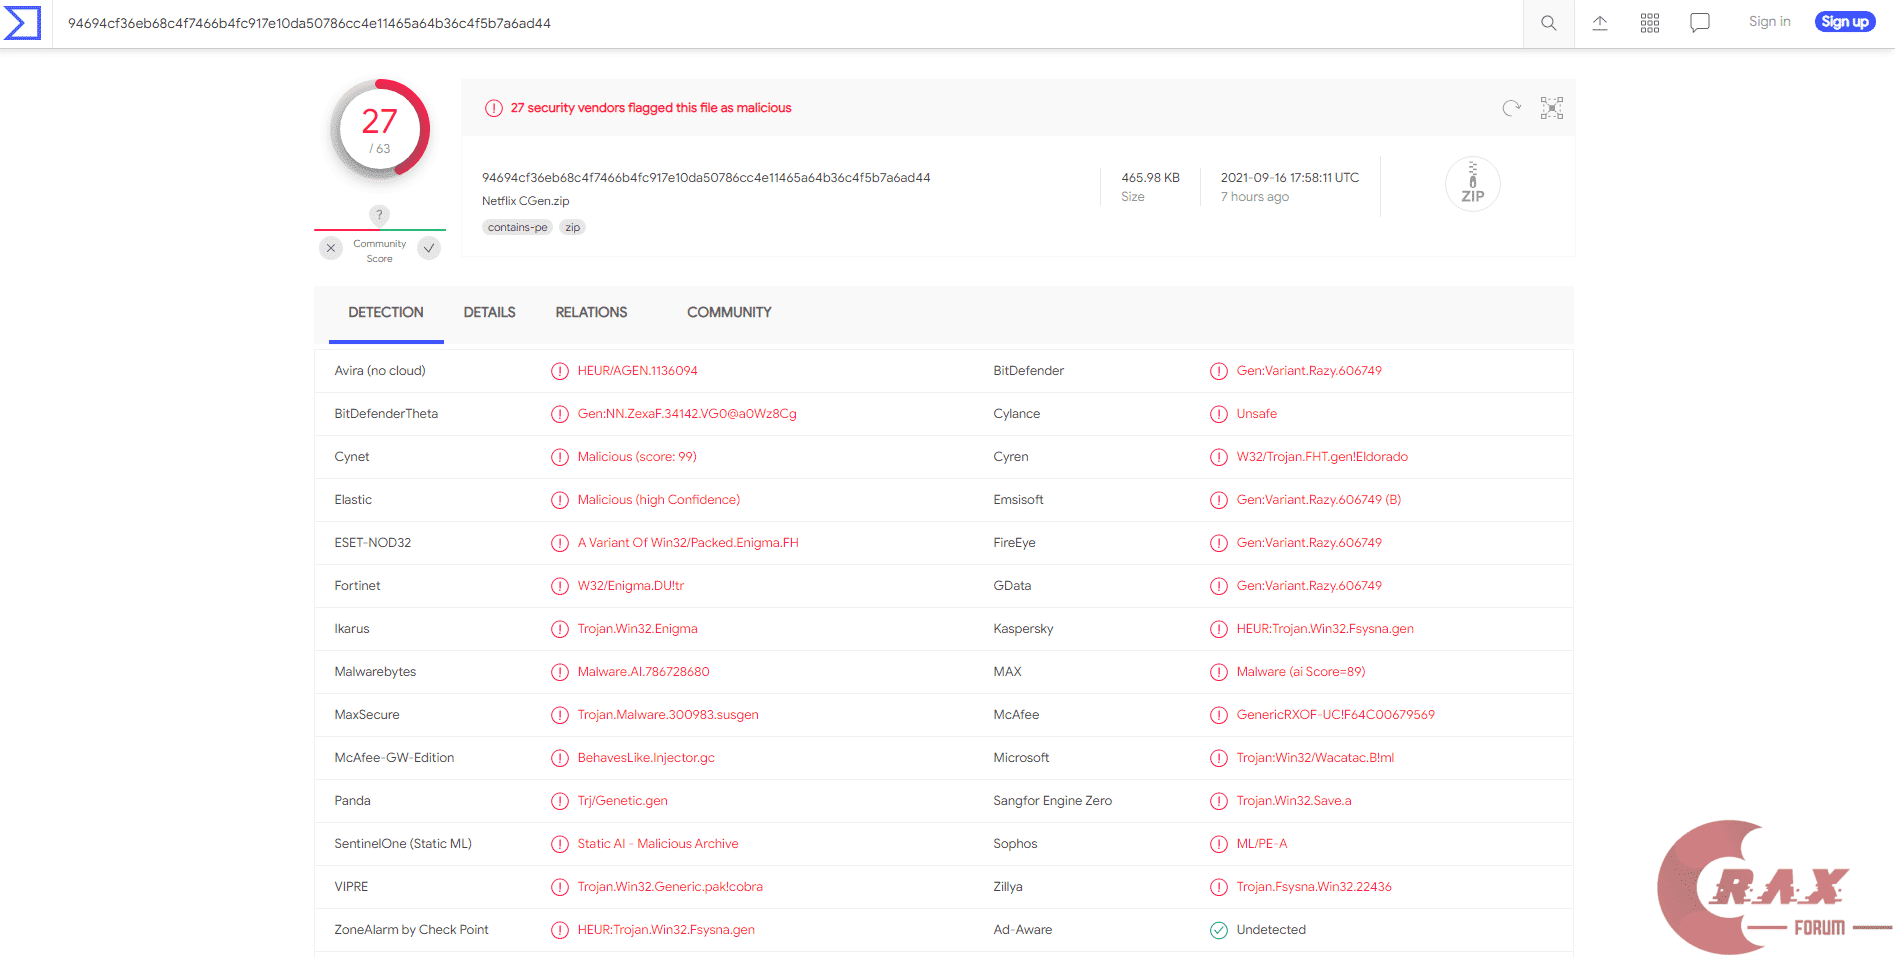Click the Trojan:Win32/Wacatac.B!ml result

pos(1315,758)
